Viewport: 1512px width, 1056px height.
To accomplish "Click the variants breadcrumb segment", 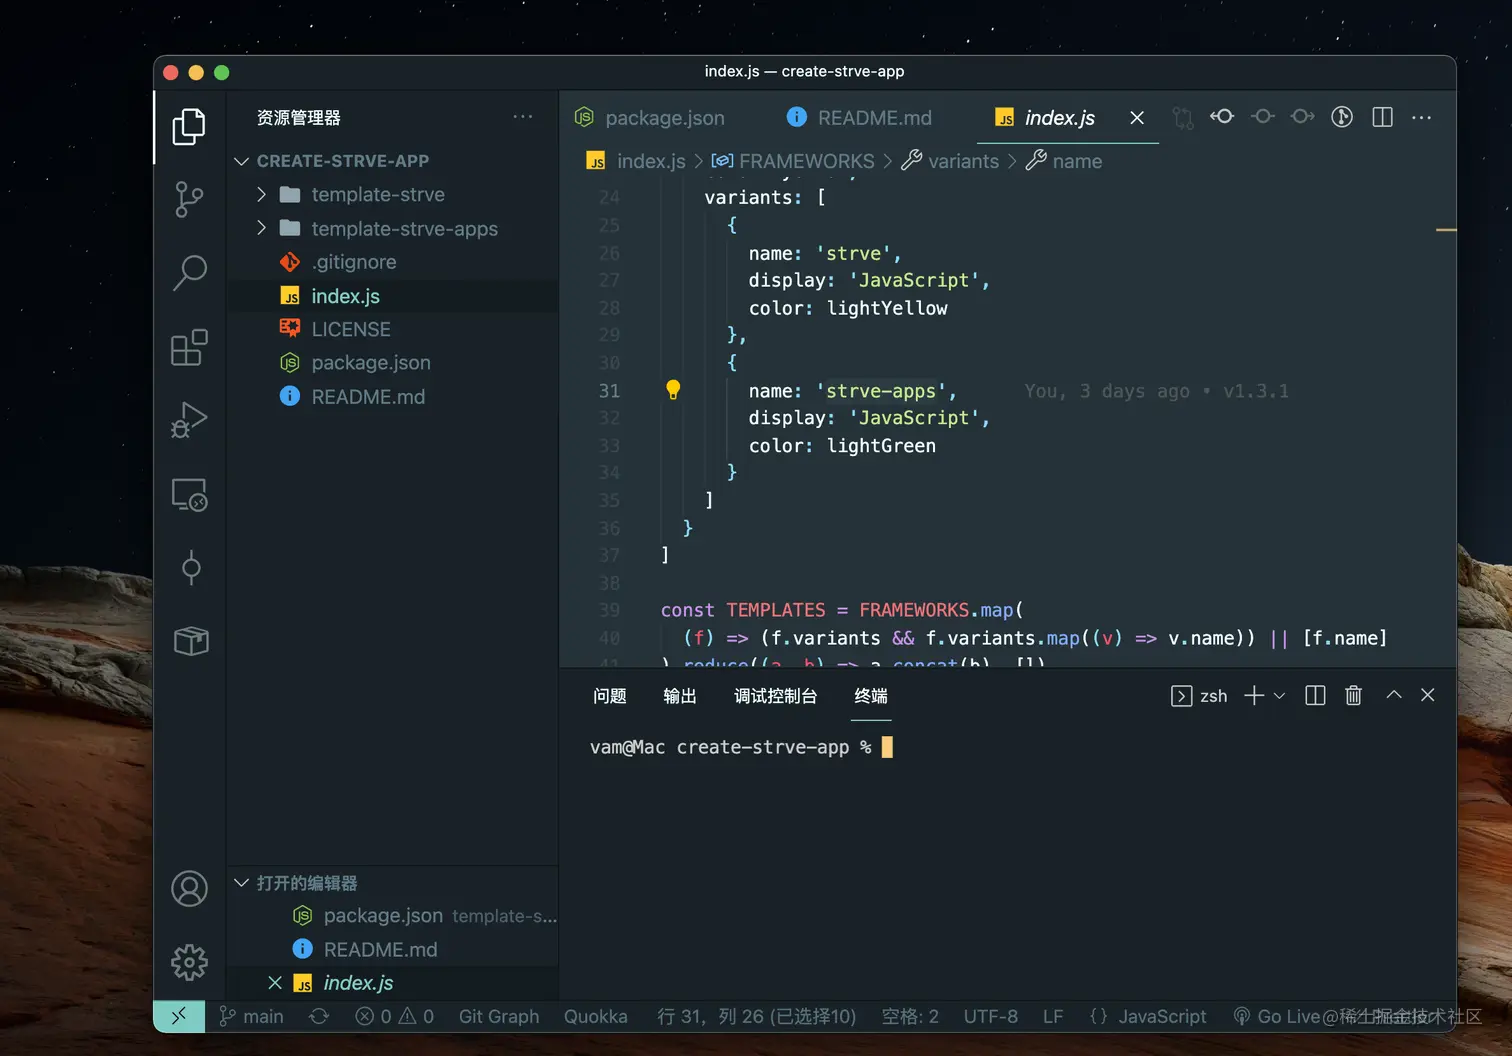I will [x=963, y=161].
